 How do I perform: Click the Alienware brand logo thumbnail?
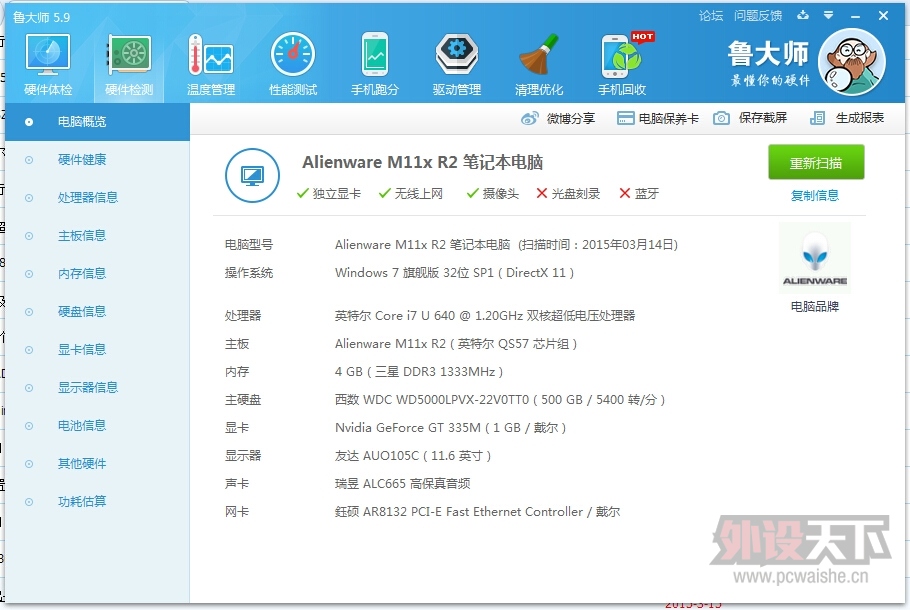pyautogui.click(x=815, y=258)
